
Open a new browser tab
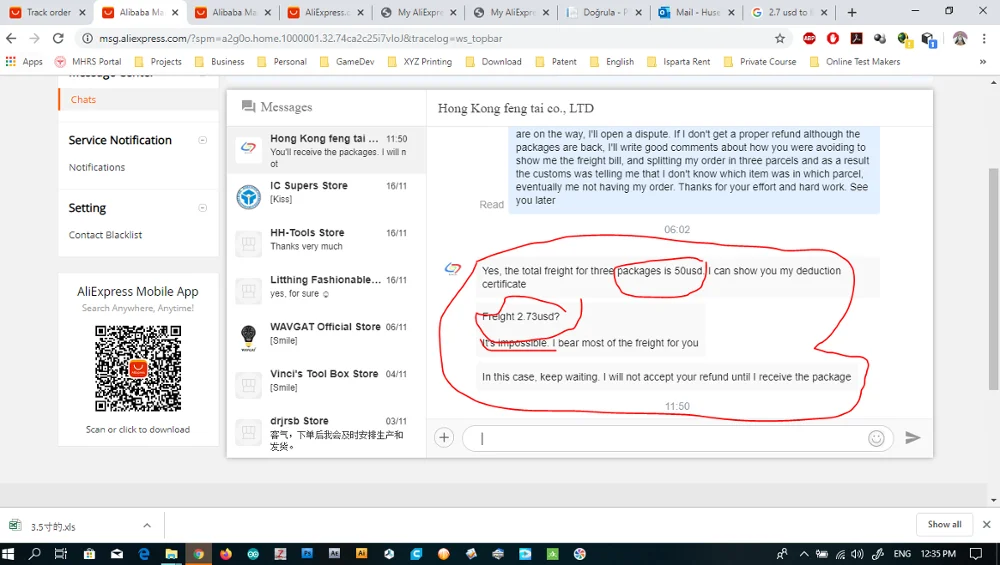click(852, 12)
